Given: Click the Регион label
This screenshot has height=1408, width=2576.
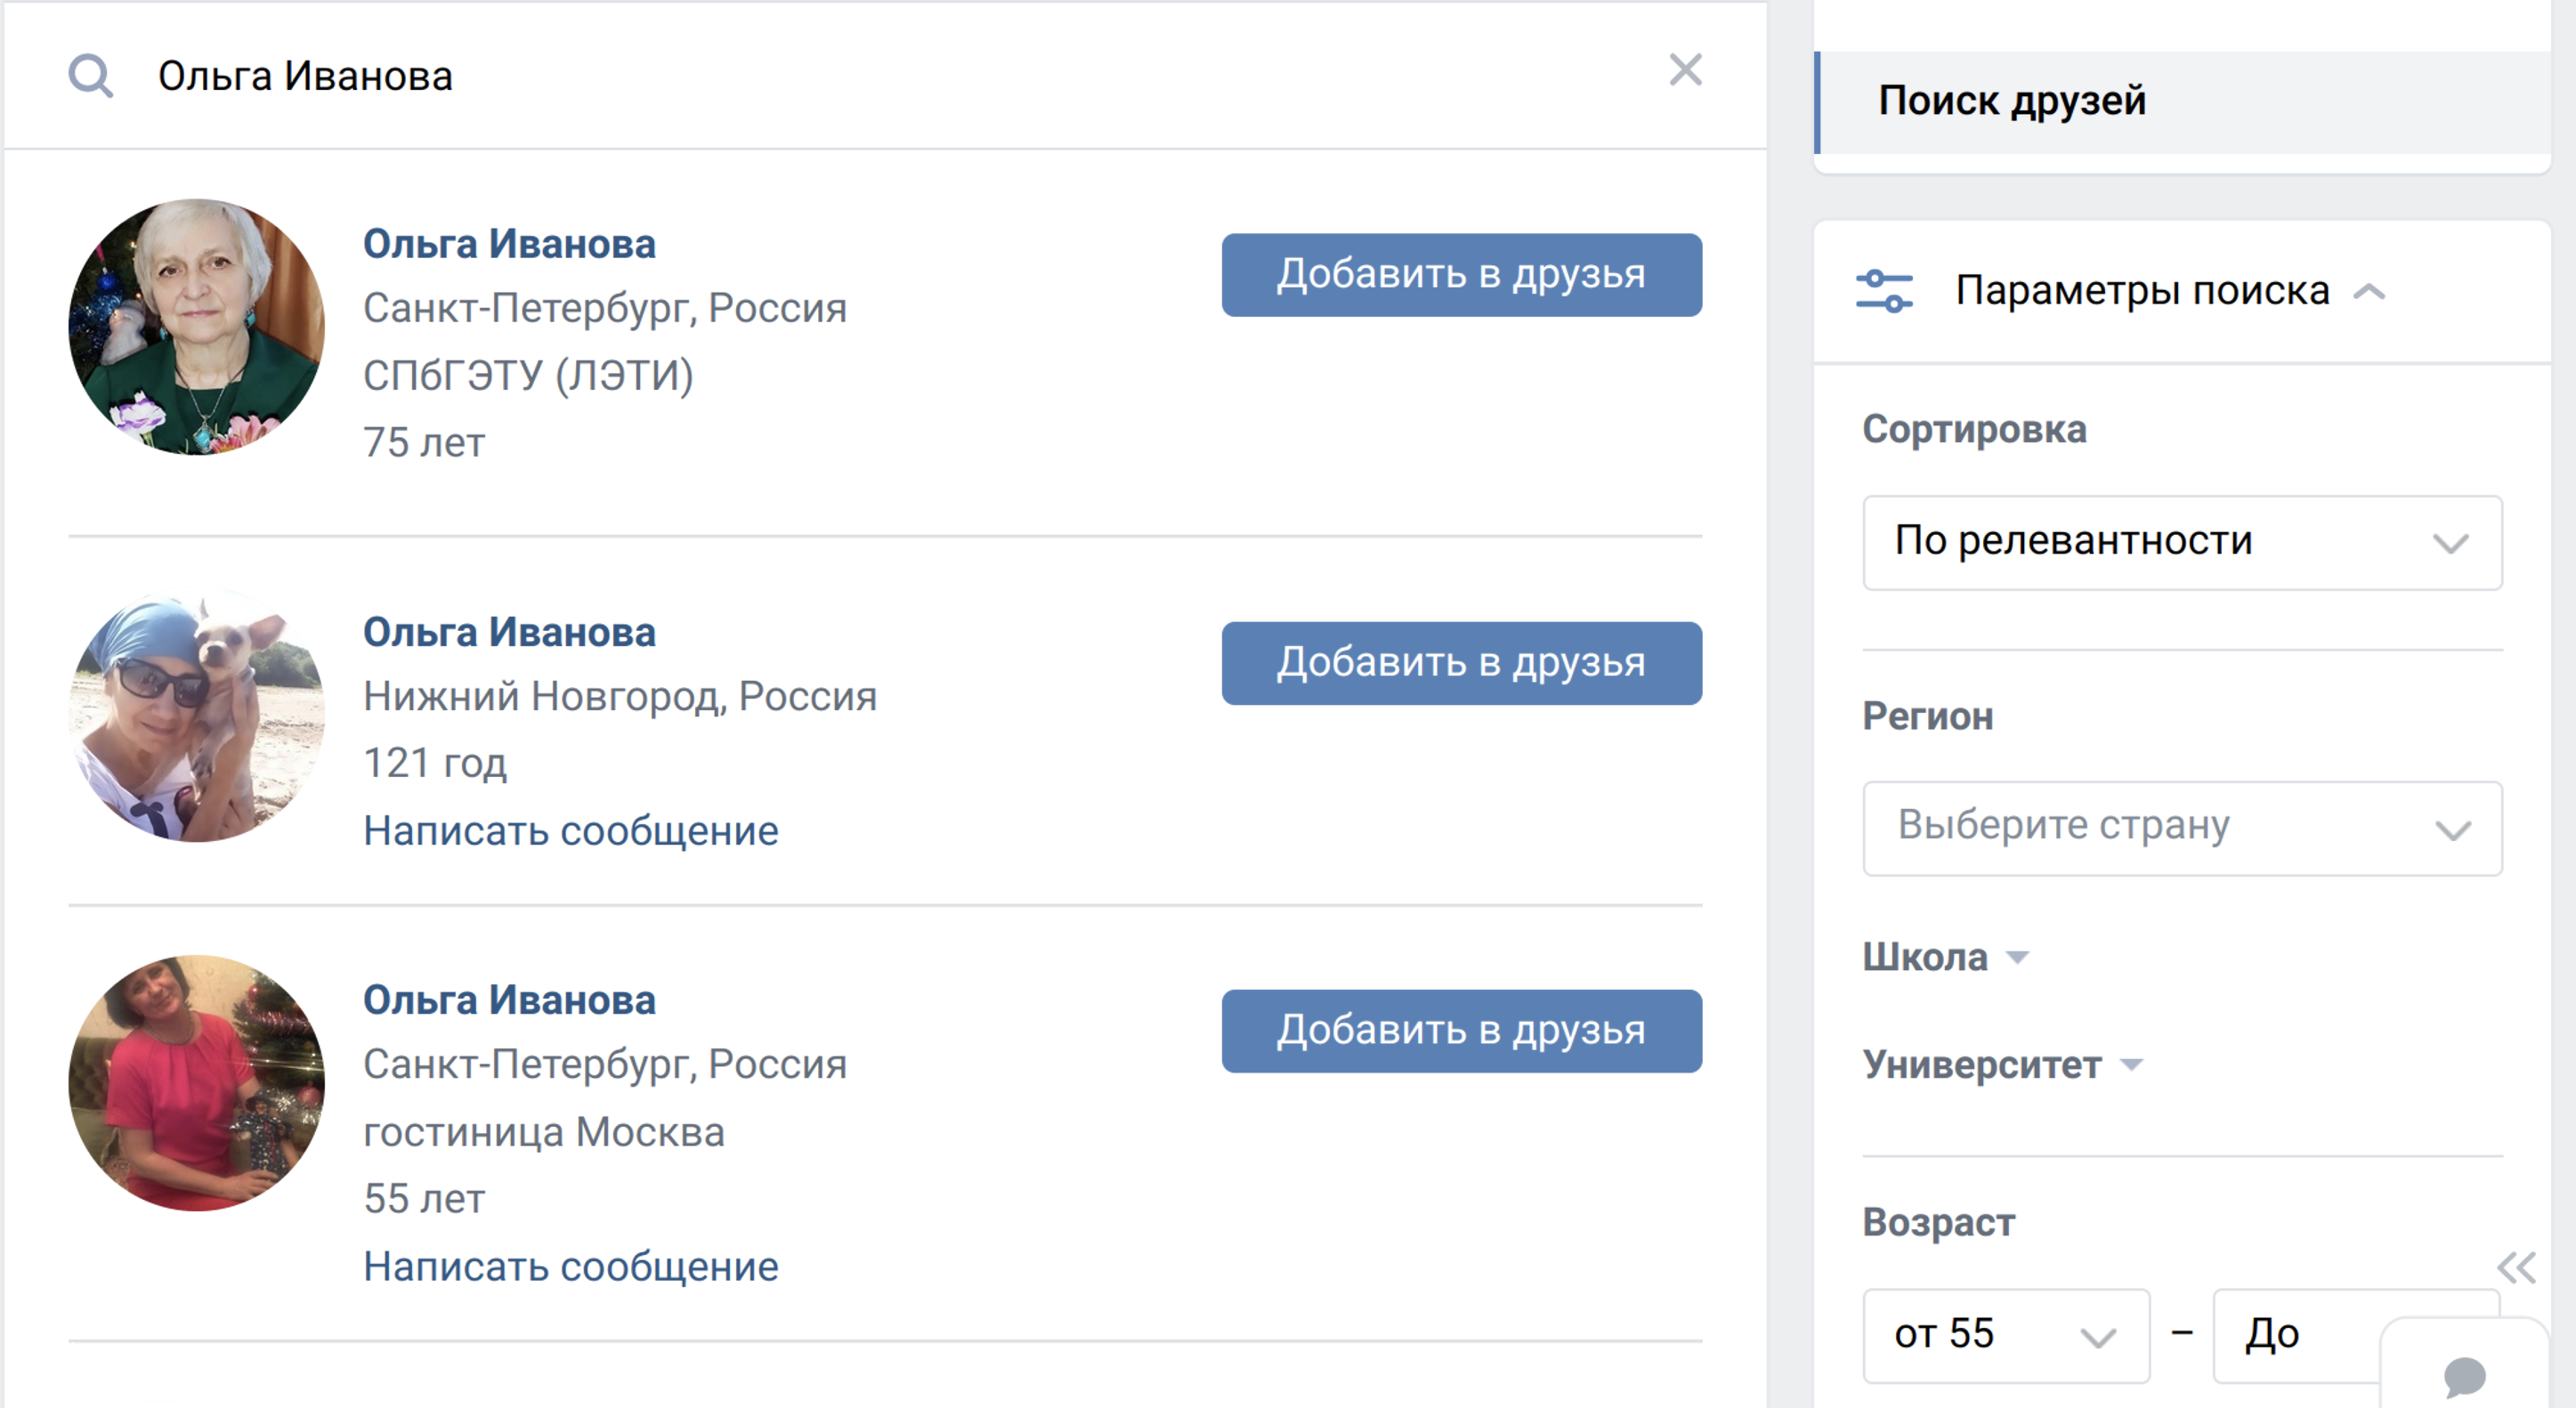Looking at the screenshot, I should pyautogui.click(x=1927, y=716).
